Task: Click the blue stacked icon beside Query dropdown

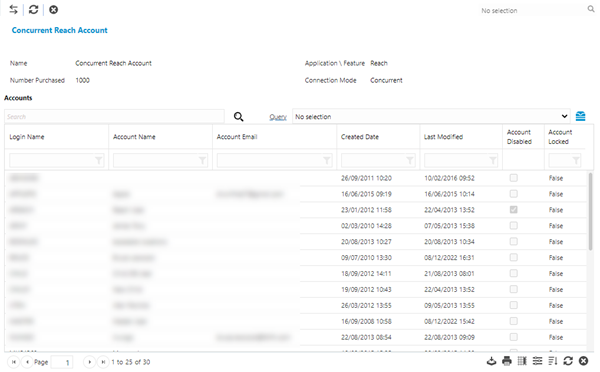Action: click(x=580, y=116)
